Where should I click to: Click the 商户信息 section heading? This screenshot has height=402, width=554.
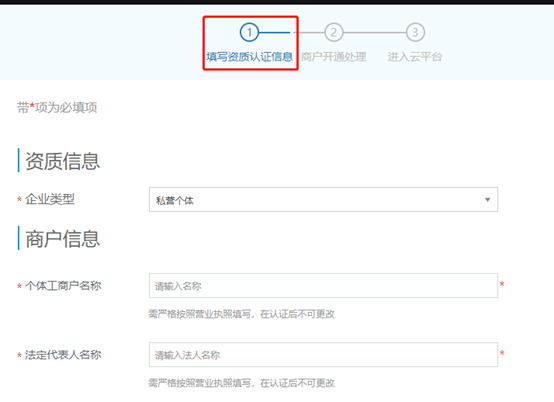click(63, 239)
